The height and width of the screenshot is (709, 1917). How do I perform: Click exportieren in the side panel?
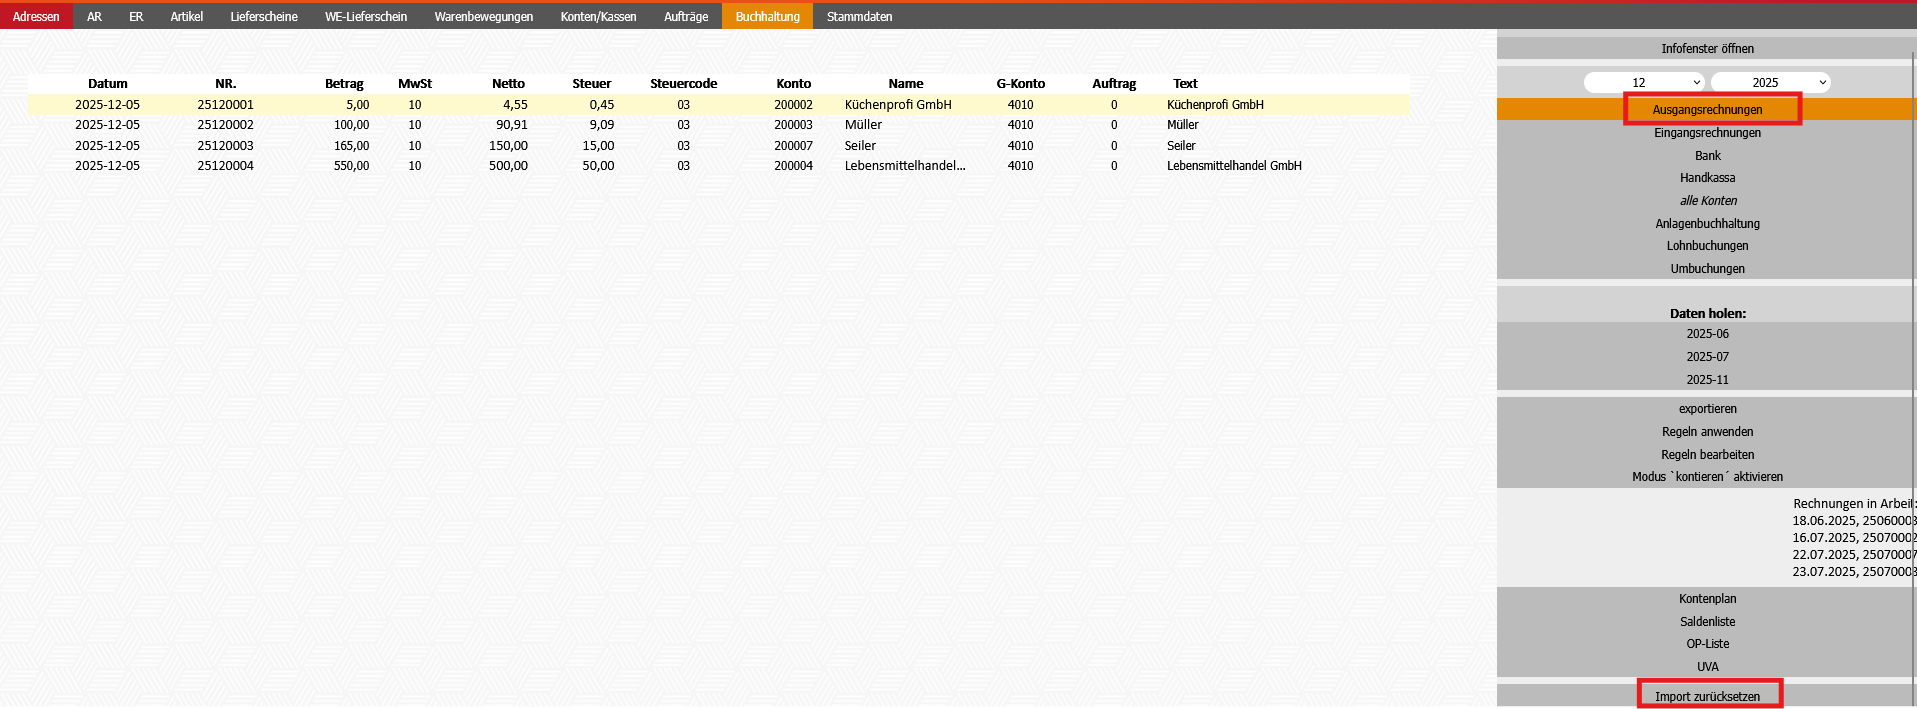[x=1706, y=409]
